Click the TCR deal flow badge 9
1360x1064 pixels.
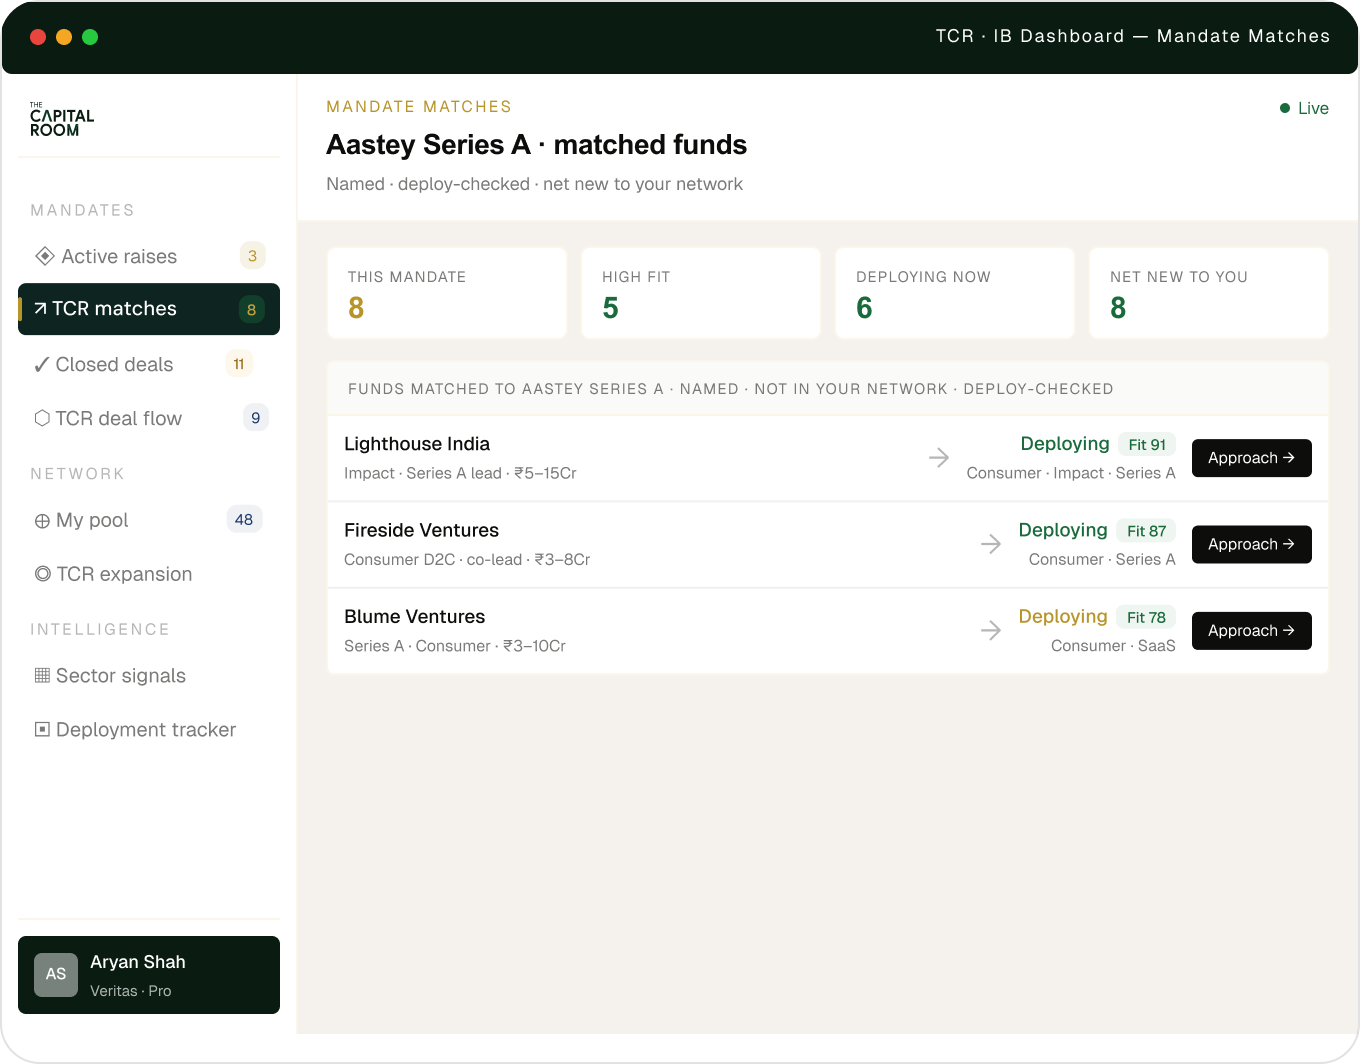coord(256,418)
